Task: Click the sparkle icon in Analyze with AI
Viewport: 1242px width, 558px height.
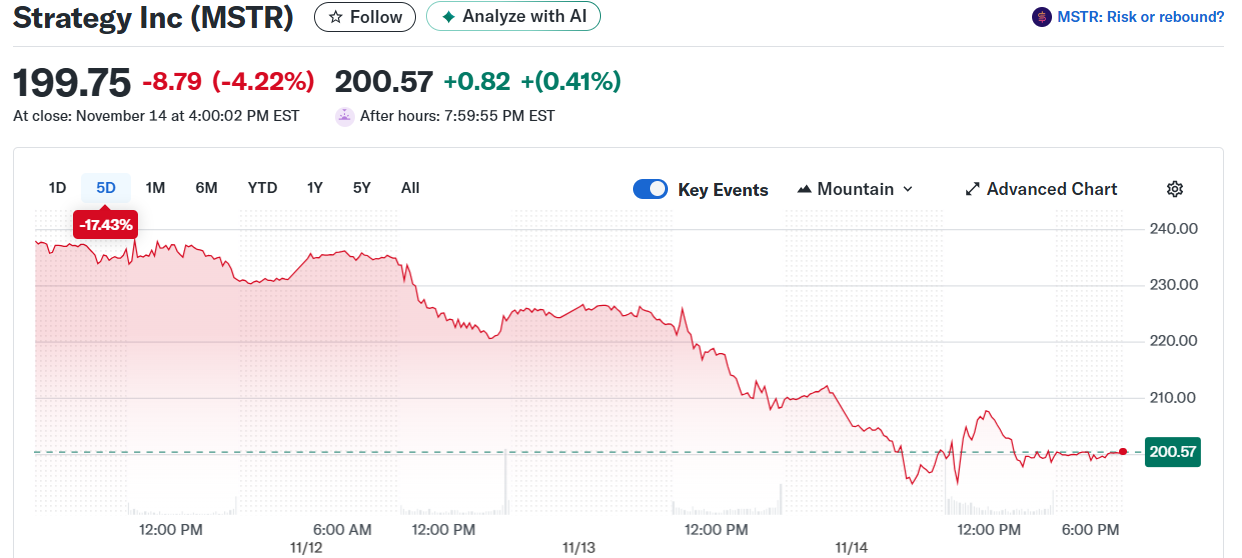Action: [x=448, y=17]
